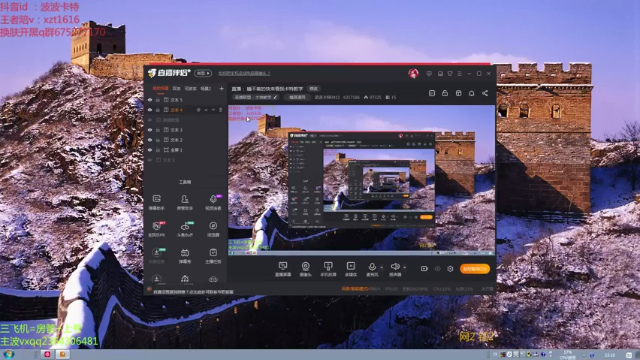Expand the speaker options arrow
Image resolution: width=640 pixels, height=360 pixels.
[x=404, y=268]
